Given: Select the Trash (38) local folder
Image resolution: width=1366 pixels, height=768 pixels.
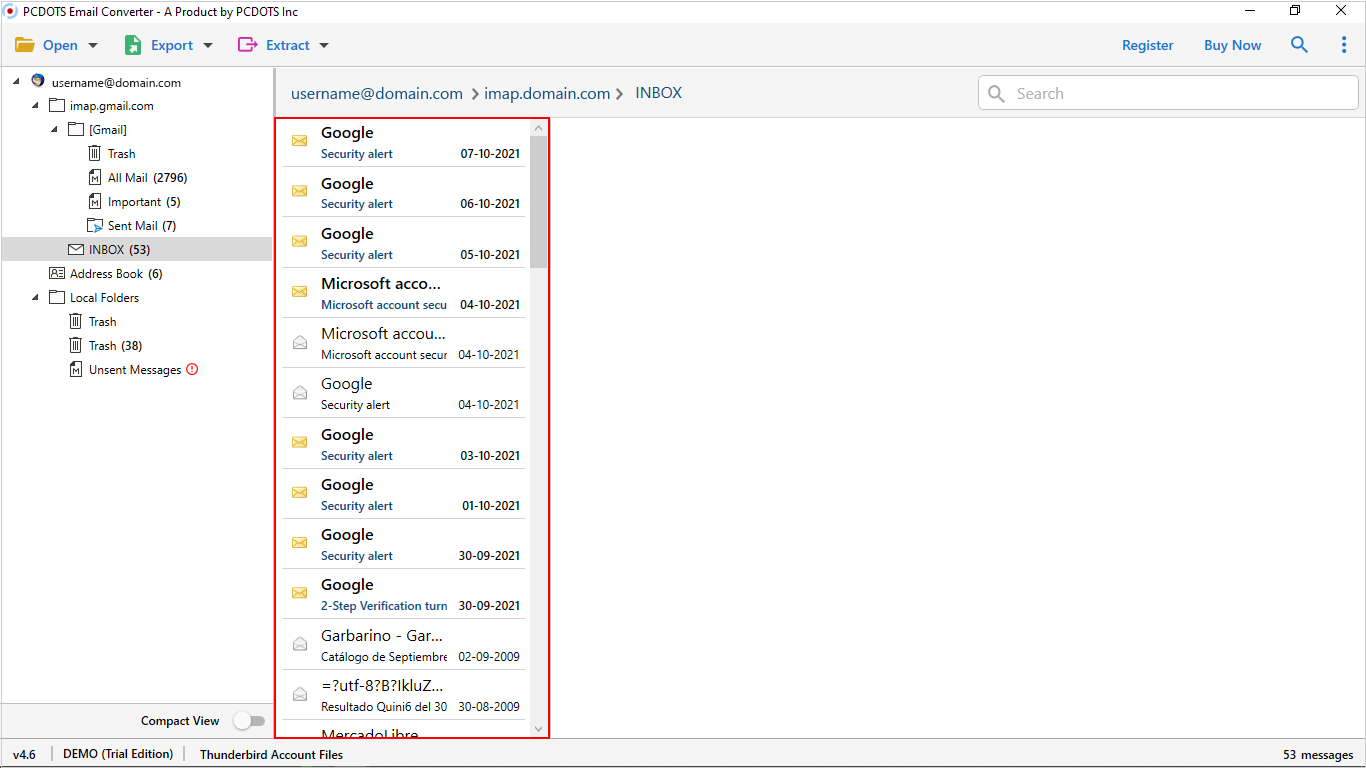Looking at the screenshot, I should coord(115,345).
